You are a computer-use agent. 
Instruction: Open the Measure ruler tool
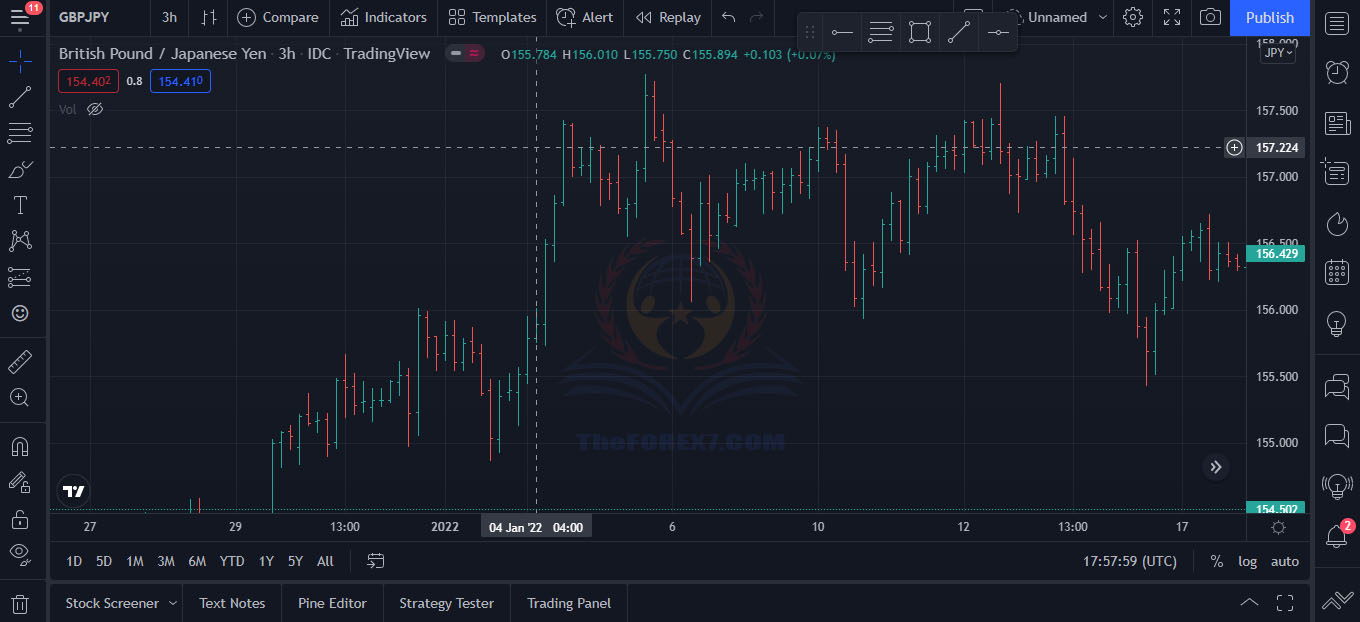pyautogui.click(x=20, y=361)
